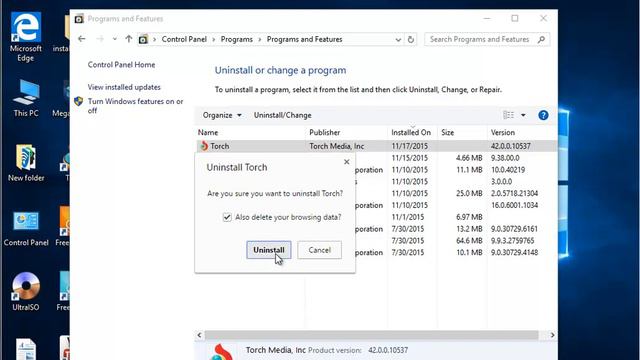This screenshot has height=360, width=640.
Task: Click Programs and Features title bar icon
Action: [x=79, y=19]
